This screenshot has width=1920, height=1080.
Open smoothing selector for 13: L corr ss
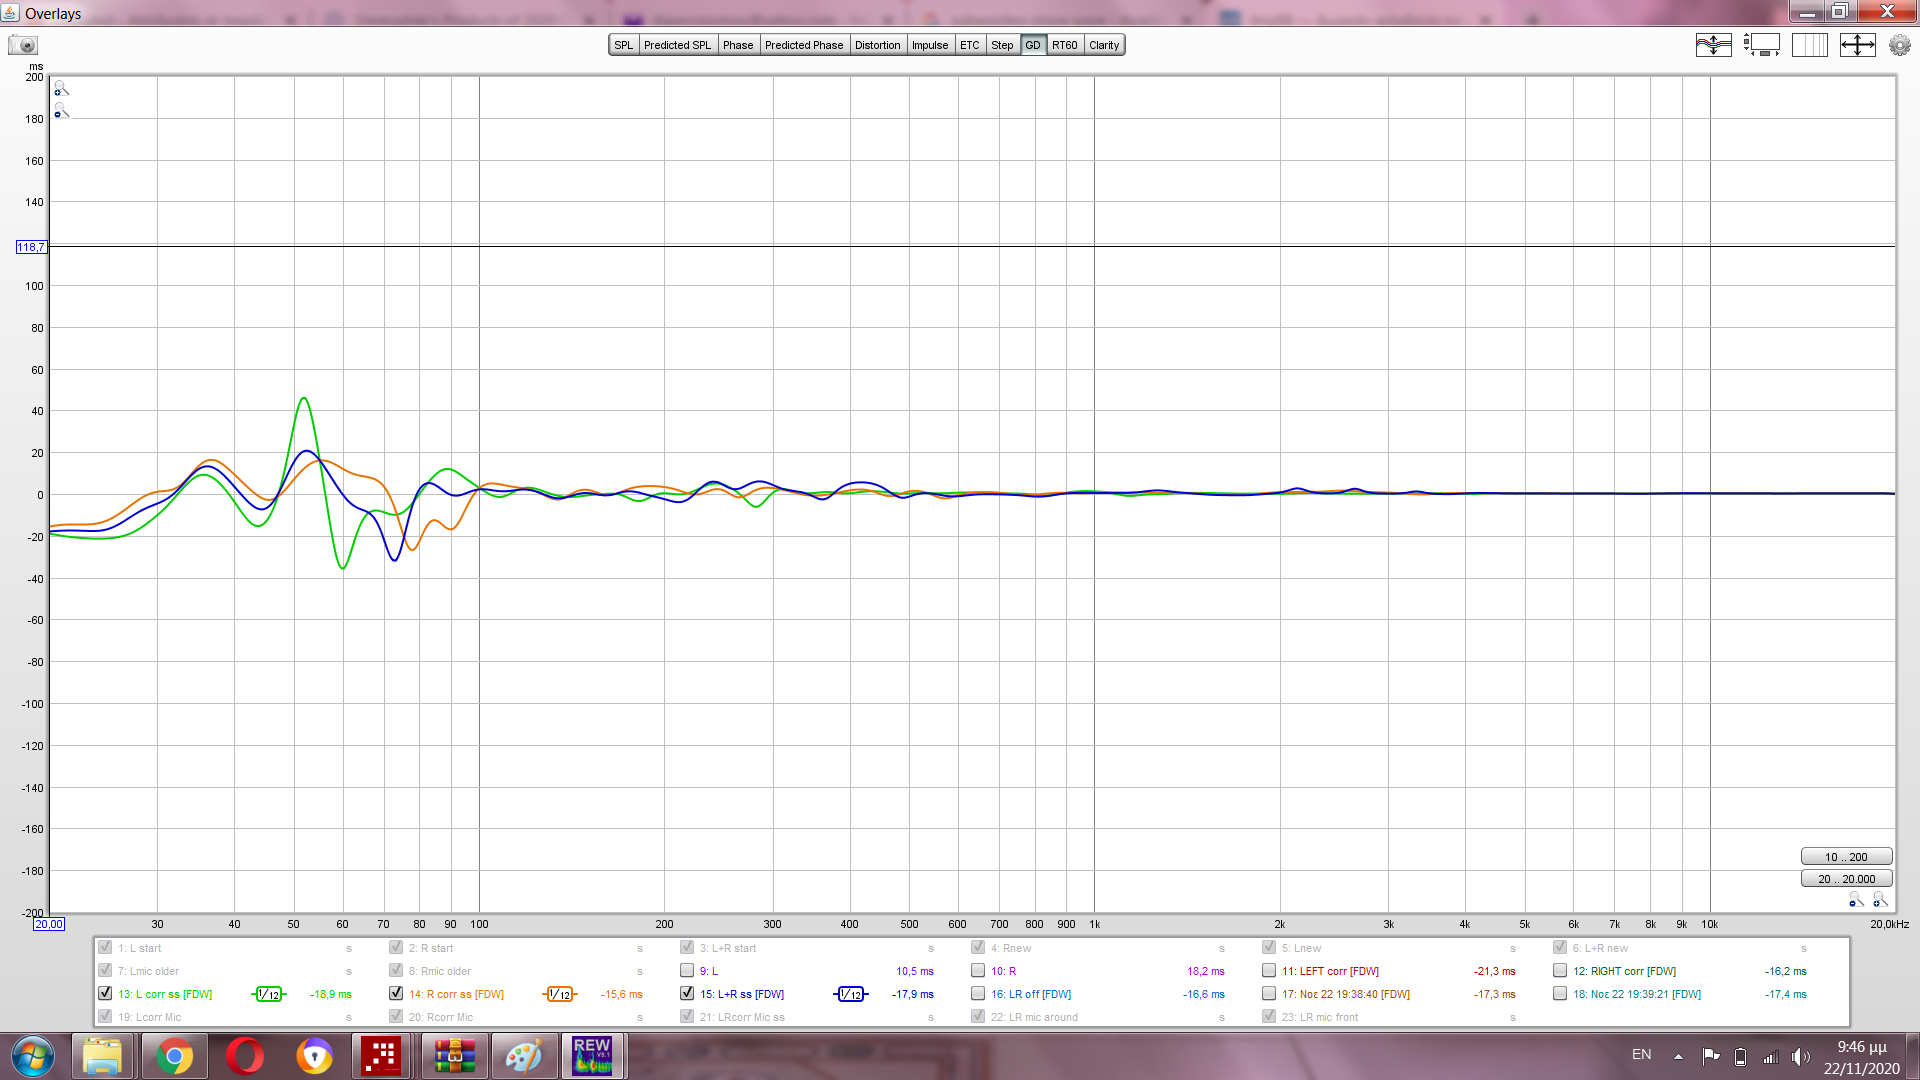(268, 994)
